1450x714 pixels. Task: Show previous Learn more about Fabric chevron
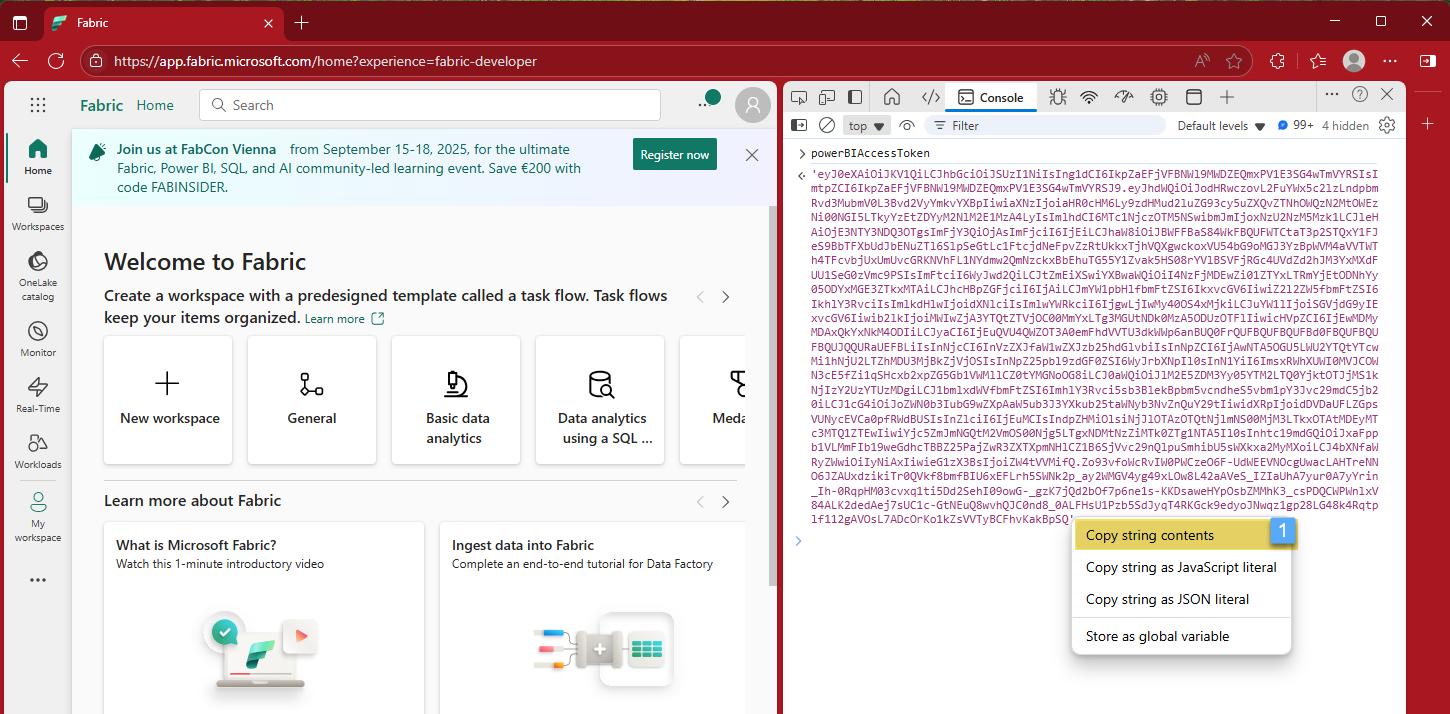[700, 502]
